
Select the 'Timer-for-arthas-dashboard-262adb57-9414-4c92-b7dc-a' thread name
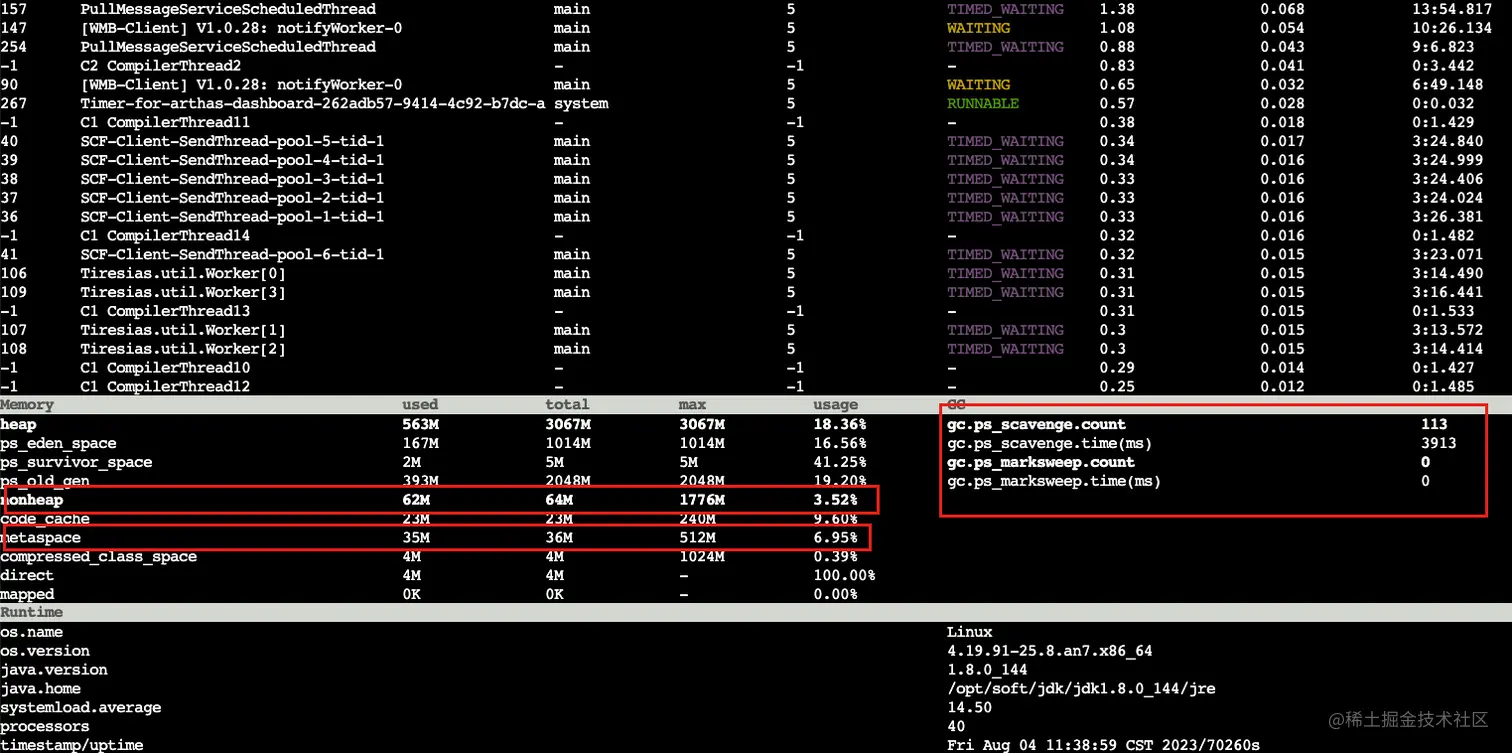click(313, 104)
